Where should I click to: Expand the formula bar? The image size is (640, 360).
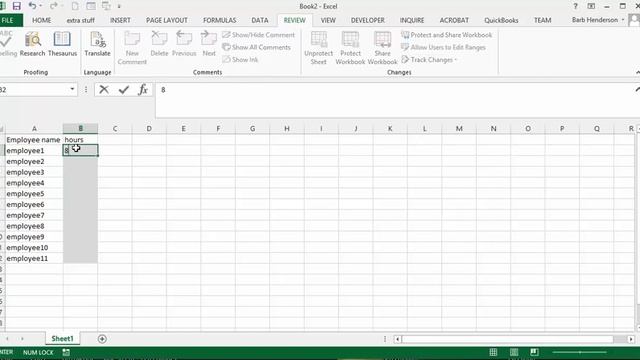click(x=637, y=89)
